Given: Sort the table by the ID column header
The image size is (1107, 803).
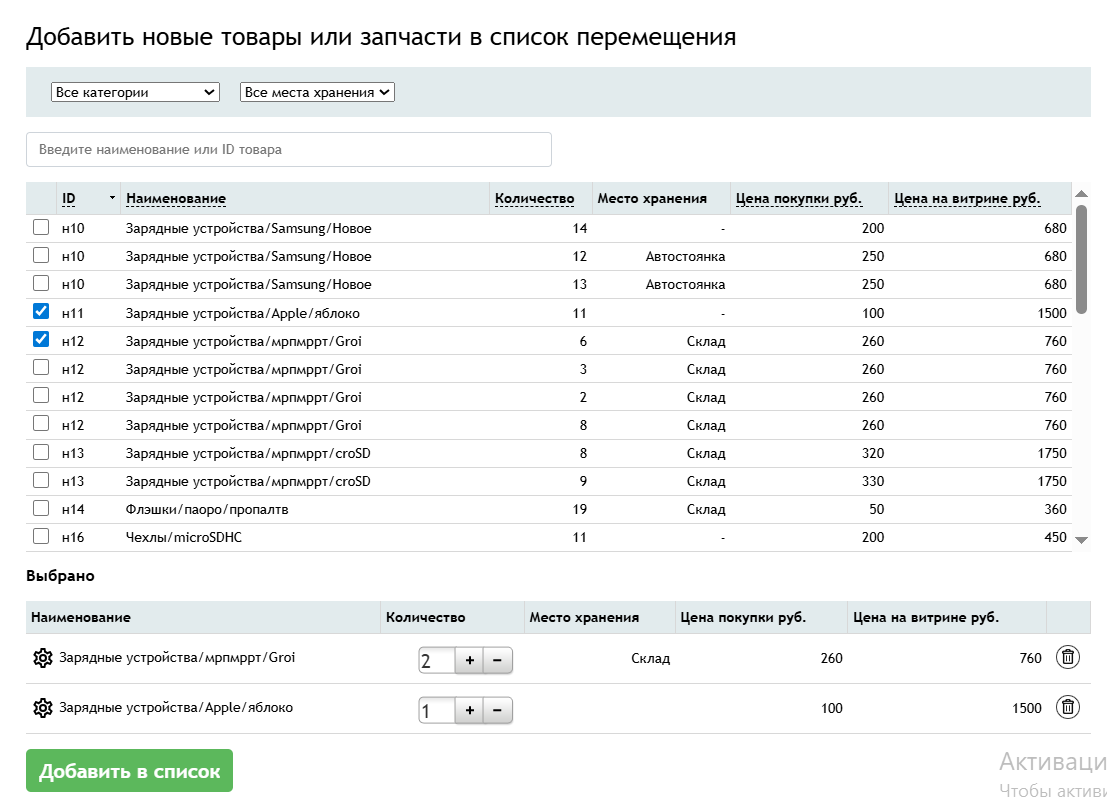Looking at the screenshot, I should (68, 198).
